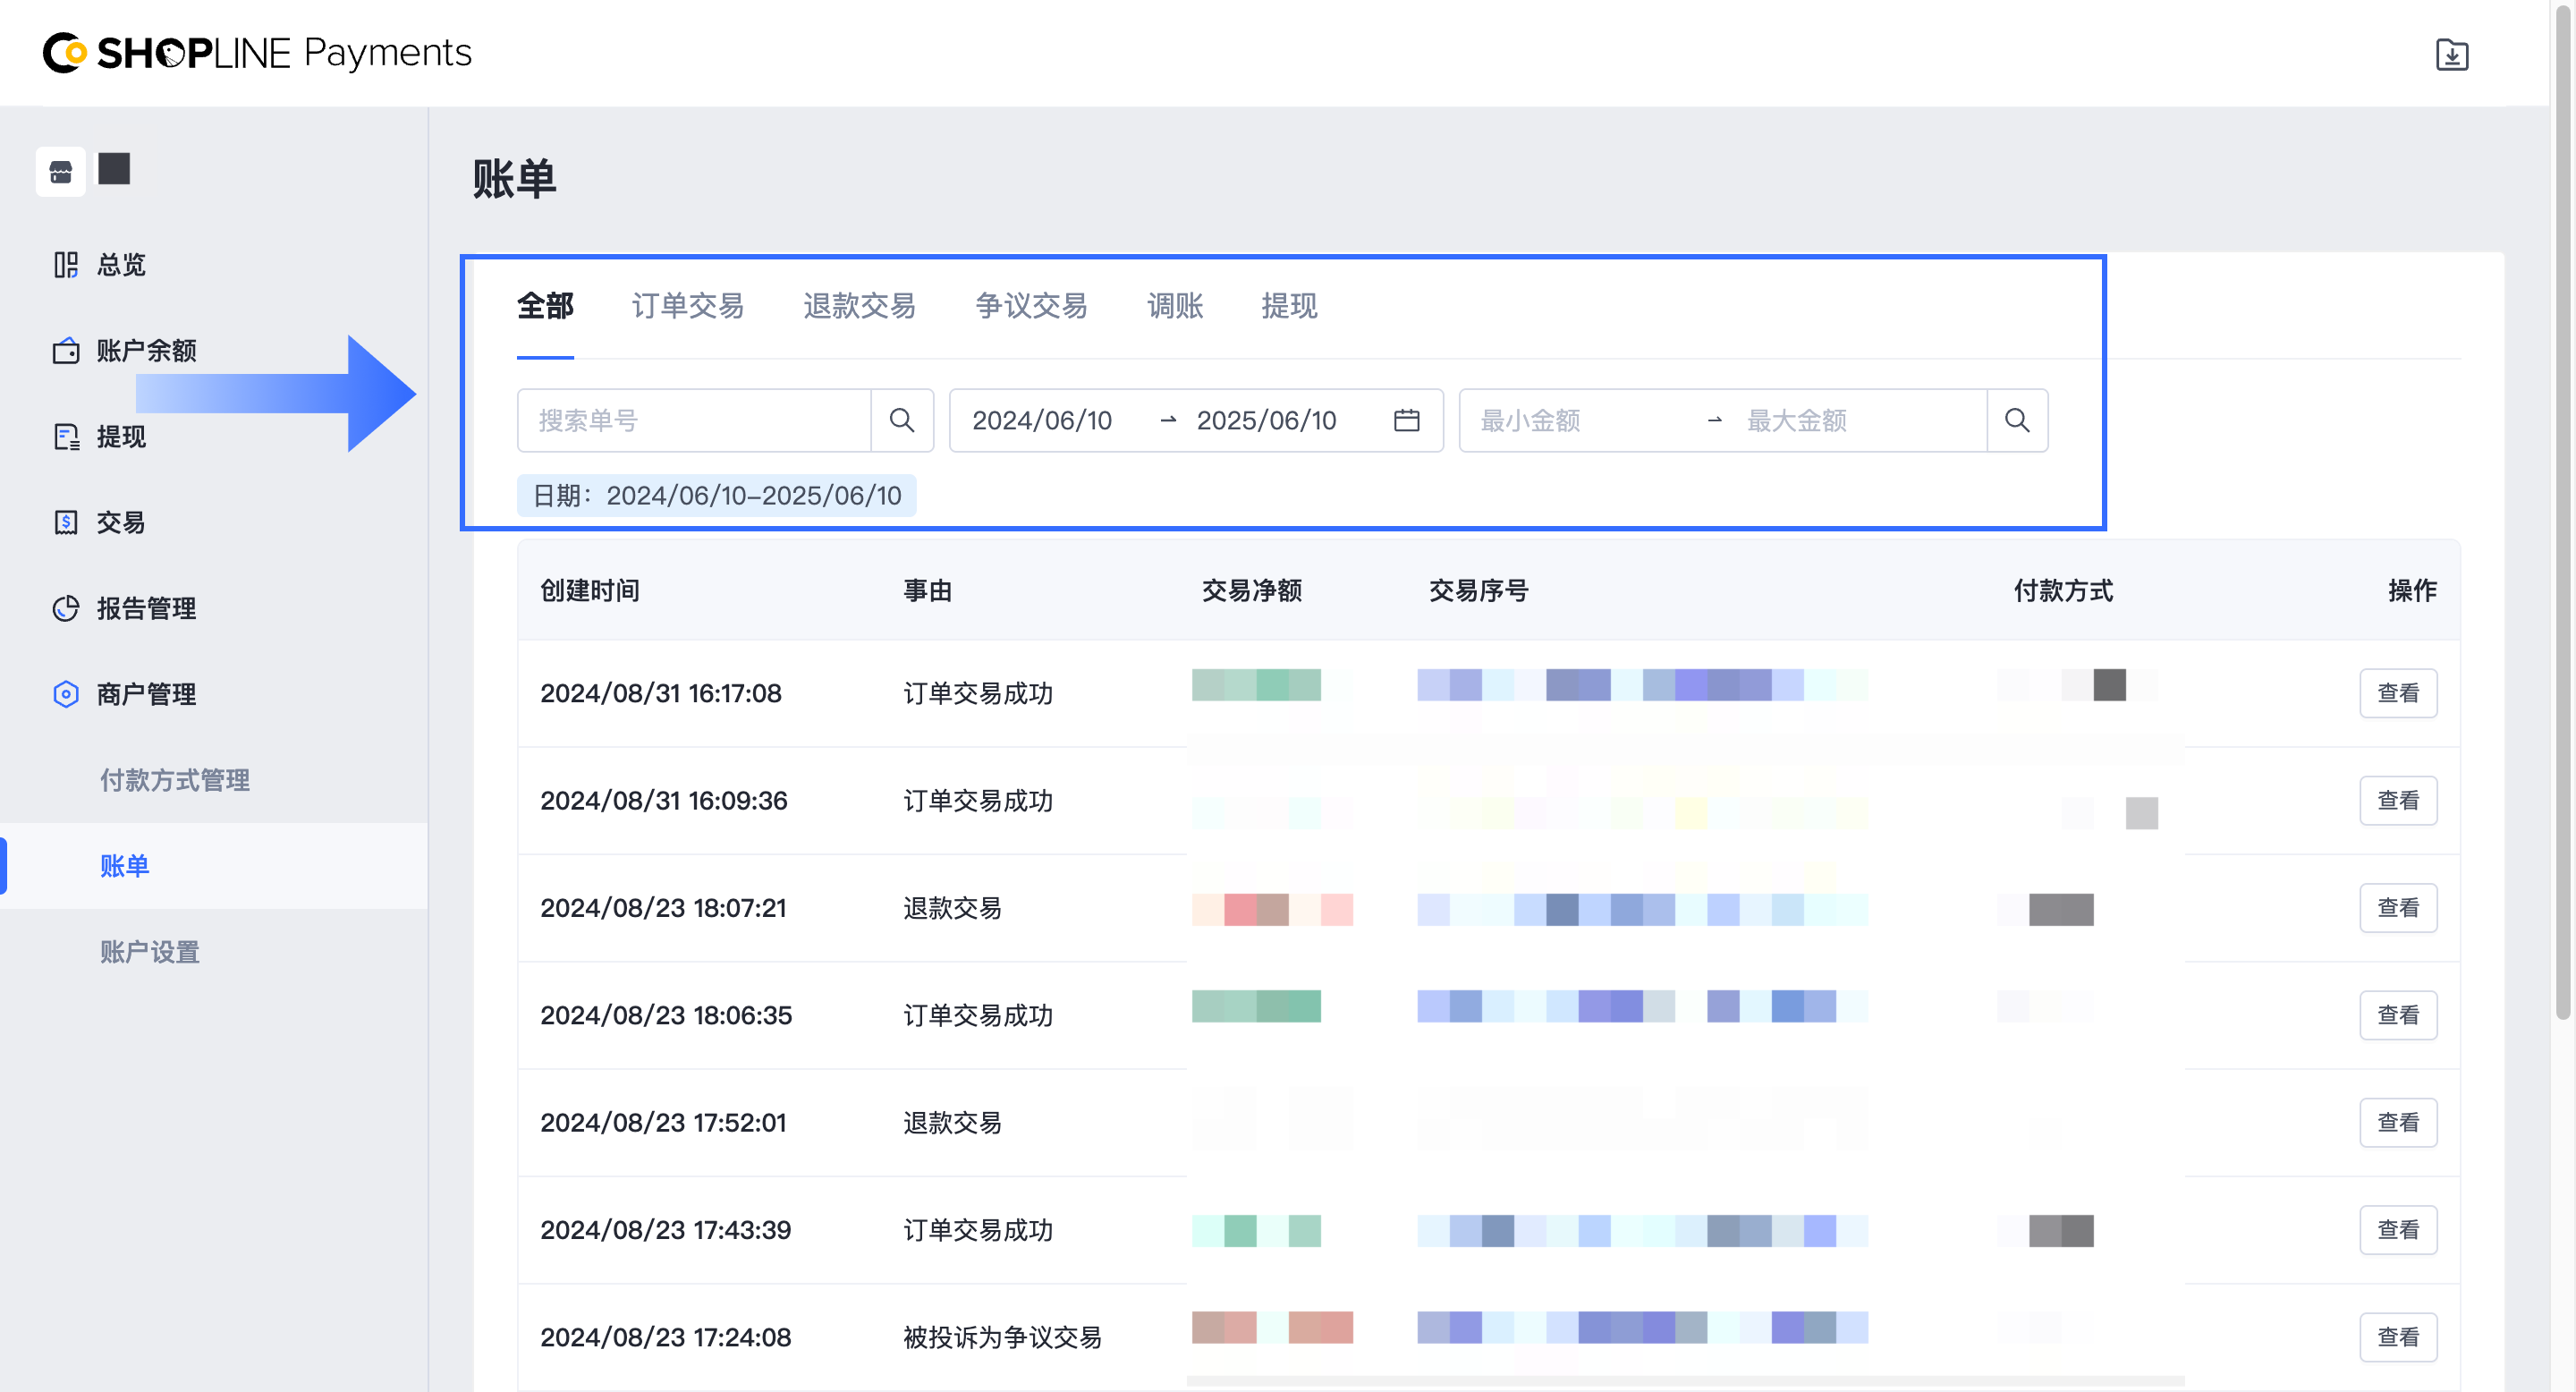
Task: Switch to the 提现 tab in 账单
Action: pos(1289,306)
